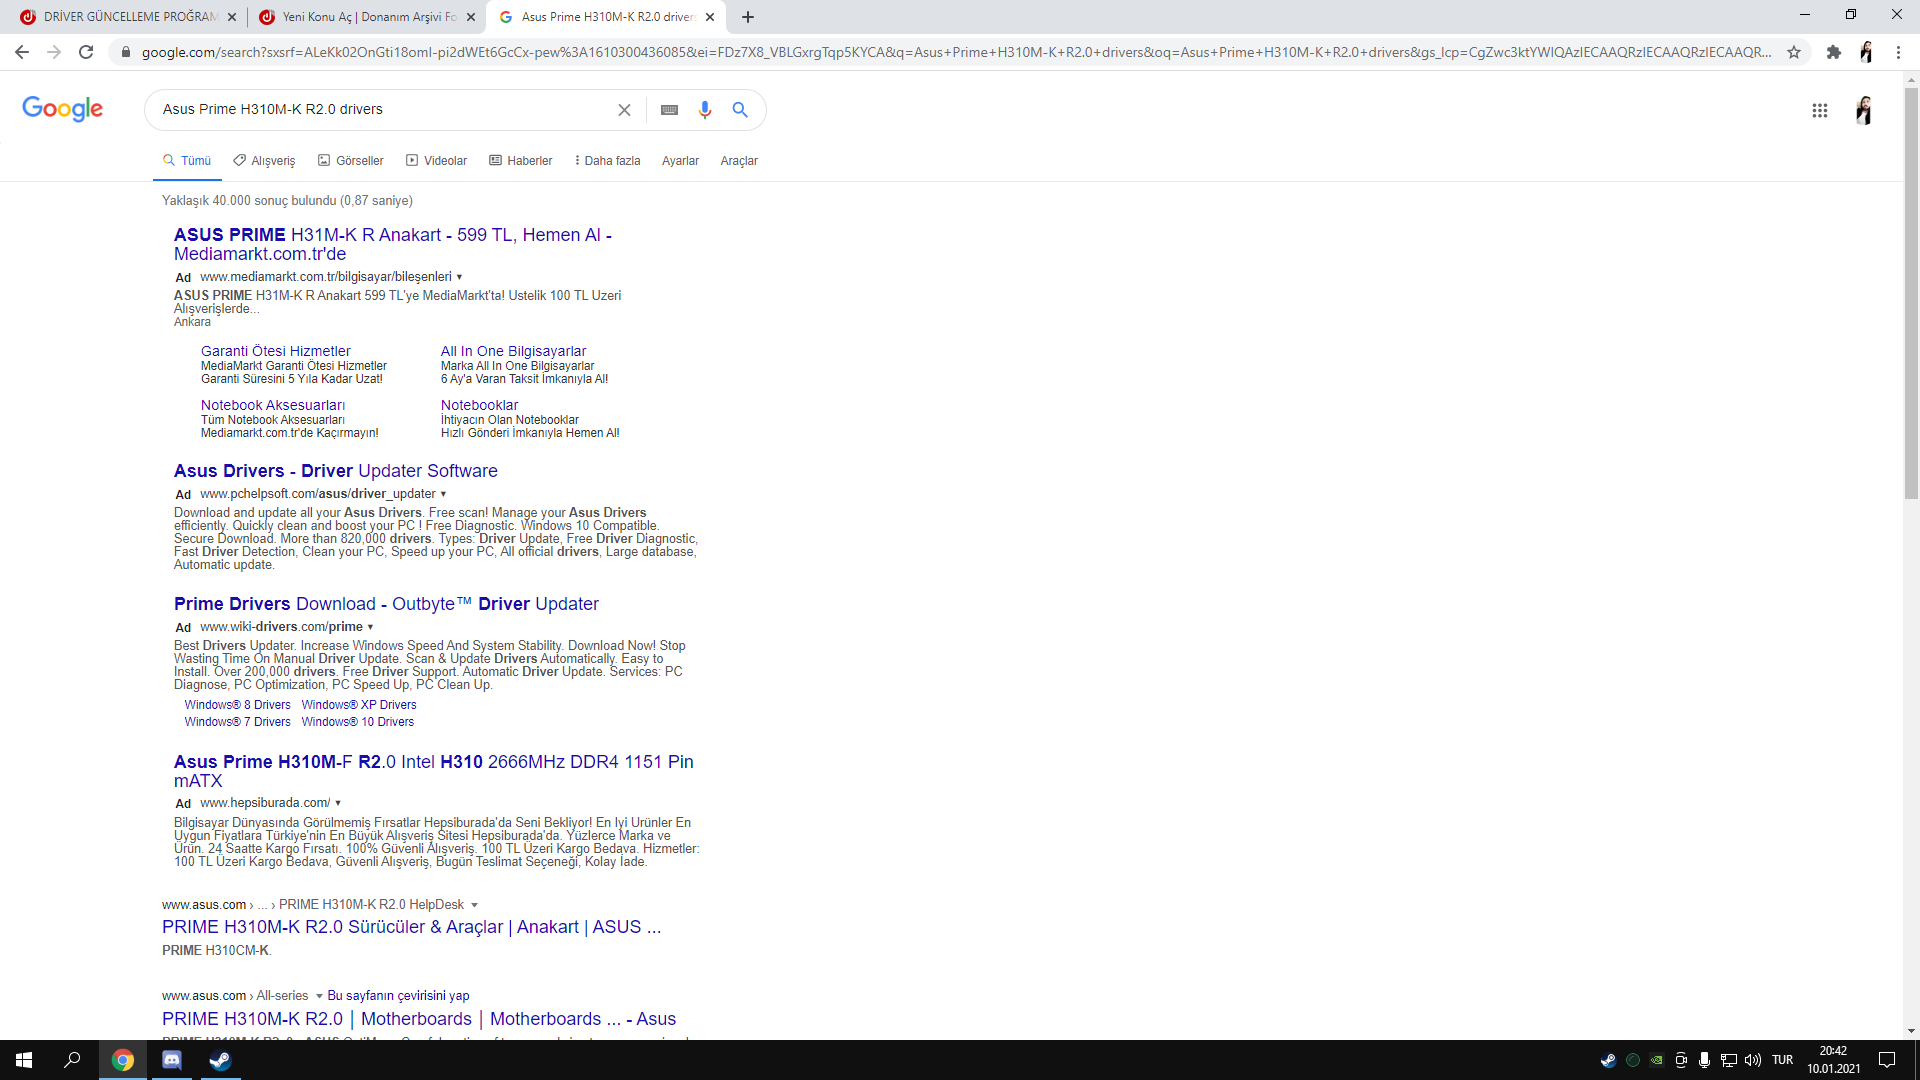This screenshot has width=1920, height=1080.
Task: Open the Windows notification center
Action: [x=1887, y=1060]
